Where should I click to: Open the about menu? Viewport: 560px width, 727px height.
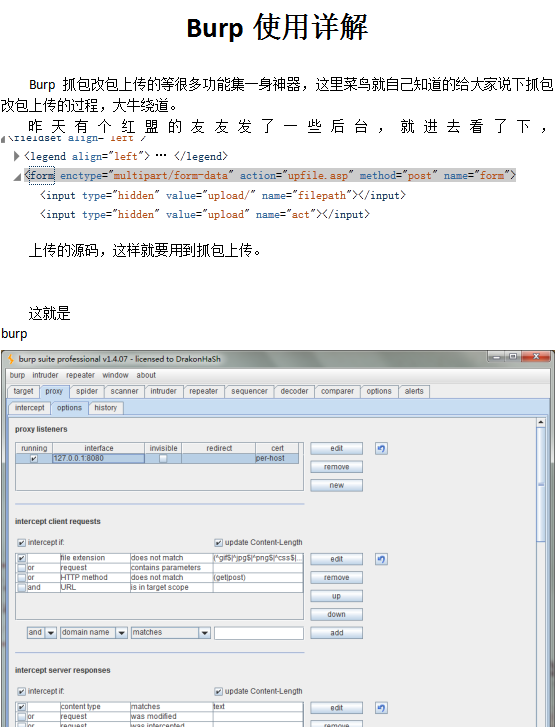coord(146,375)
